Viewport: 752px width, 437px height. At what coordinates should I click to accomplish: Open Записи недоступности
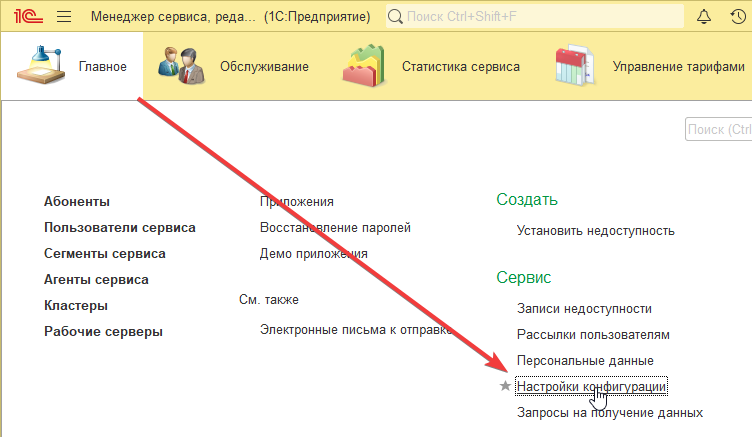pos(584,308)
